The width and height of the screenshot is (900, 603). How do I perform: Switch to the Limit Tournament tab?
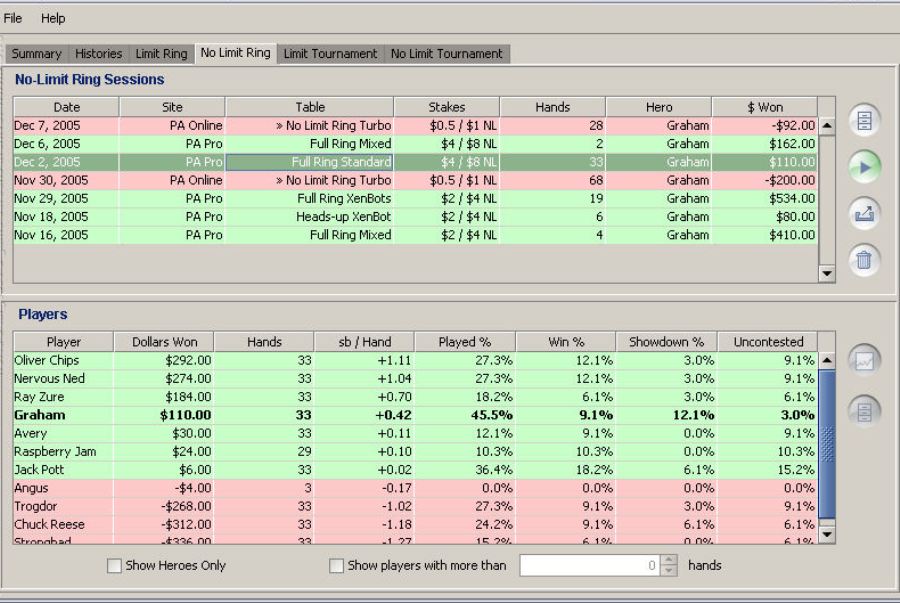click(x=330, y=54)
